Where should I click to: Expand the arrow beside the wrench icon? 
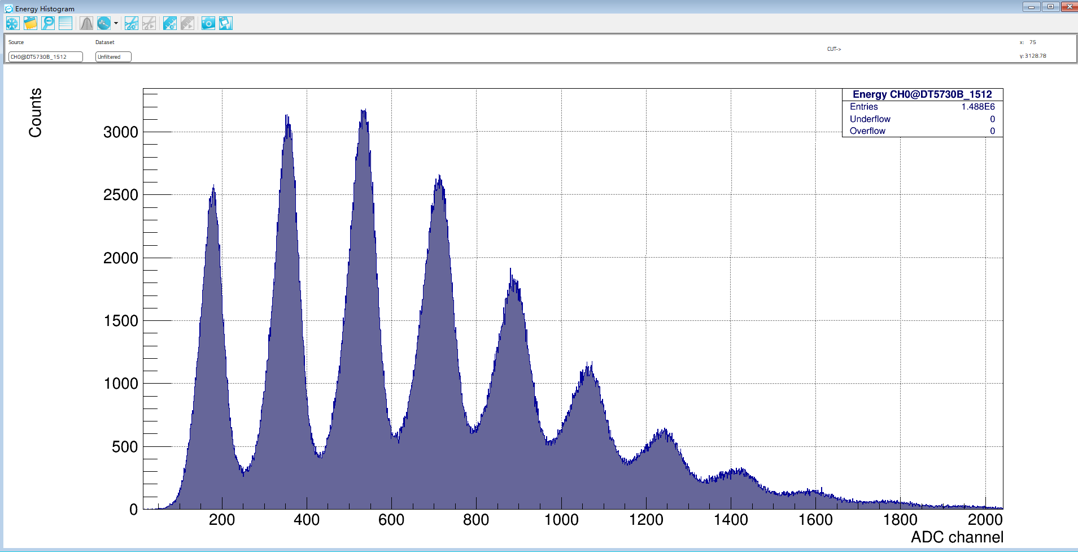116,23
